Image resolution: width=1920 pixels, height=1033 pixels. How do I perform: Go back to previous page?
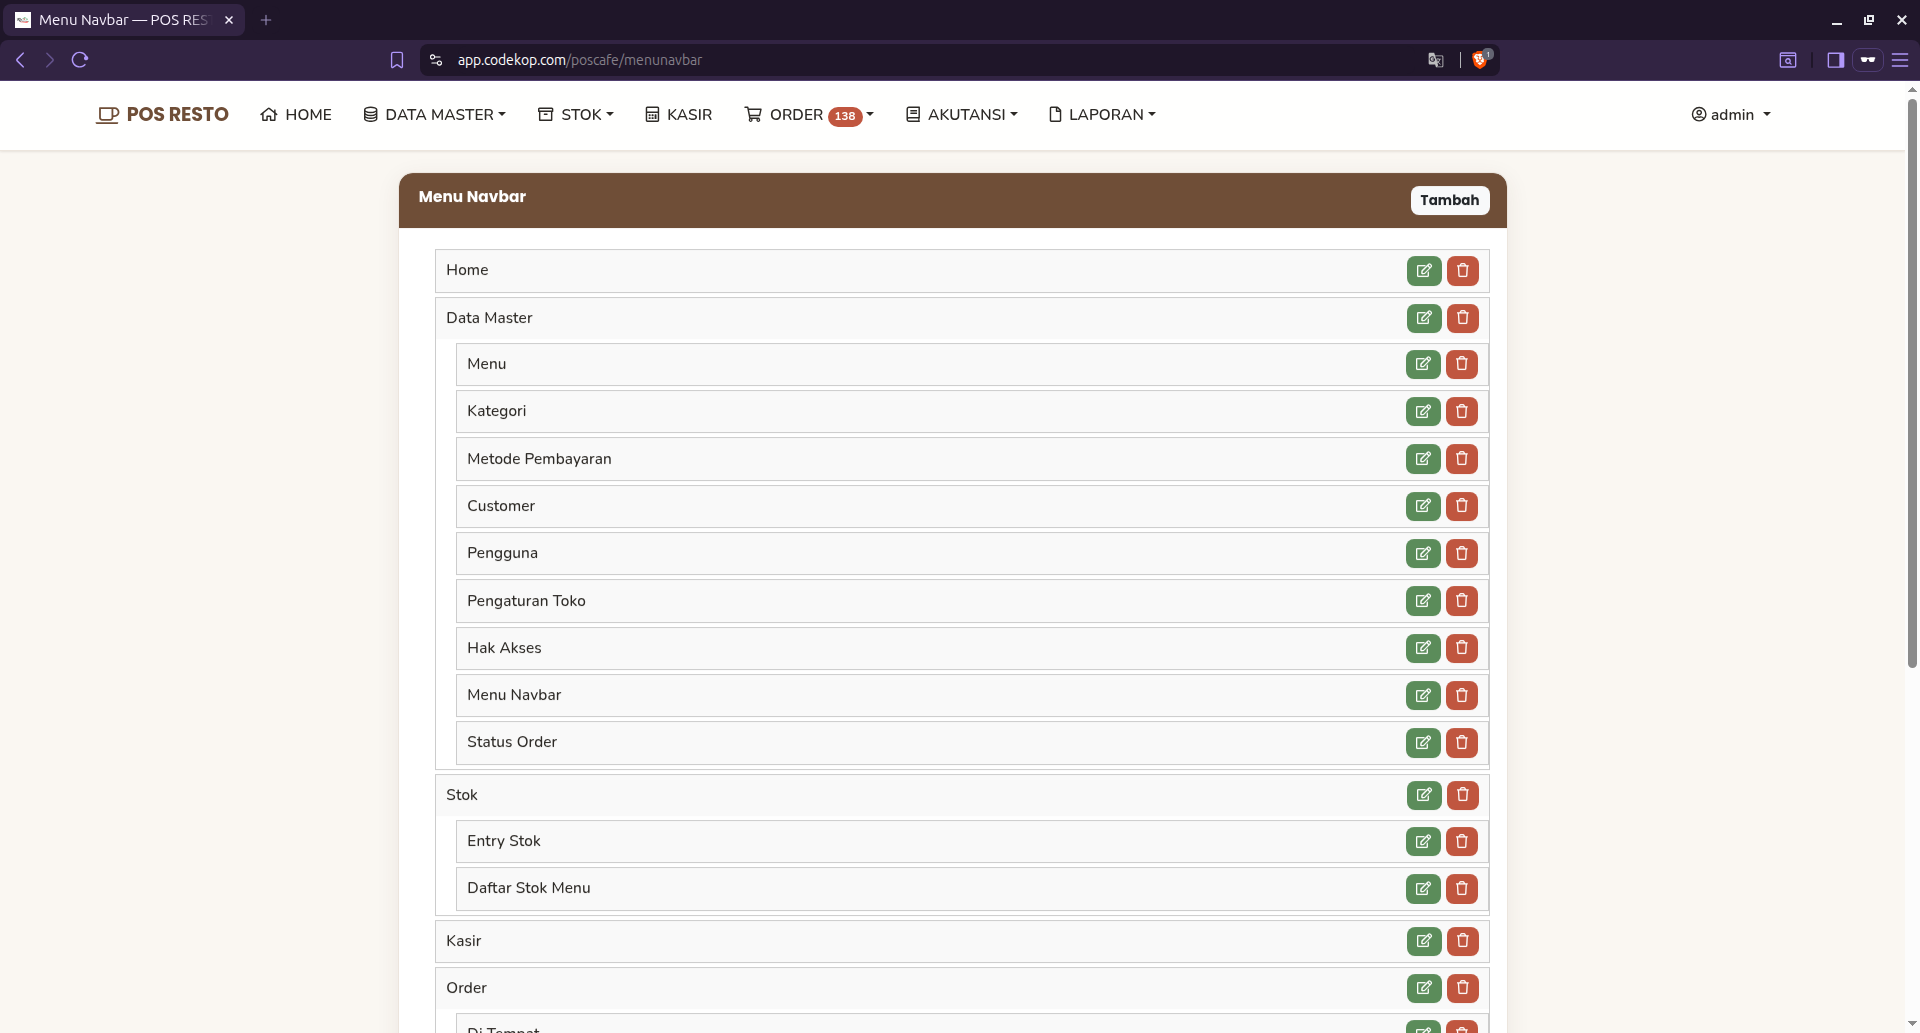[x=20, y=60]
